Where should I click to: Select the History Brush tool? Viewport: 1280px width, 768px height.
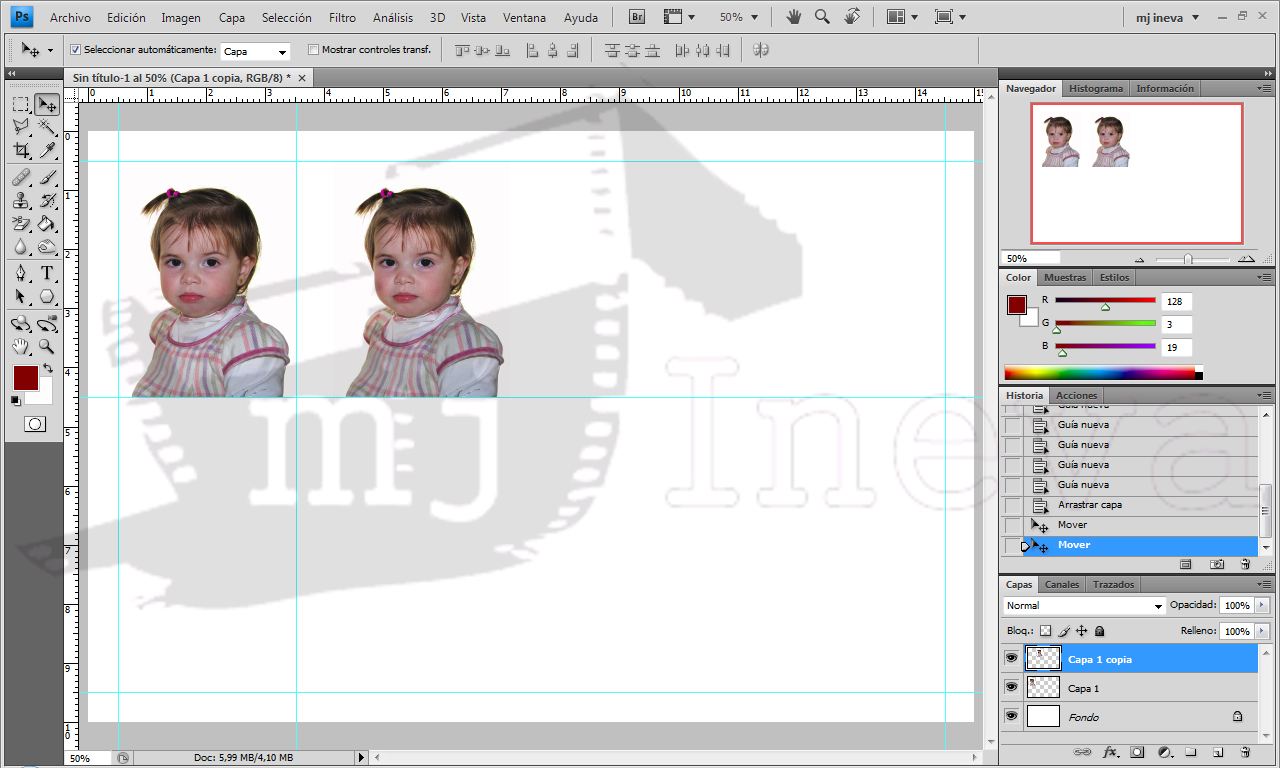47,201
